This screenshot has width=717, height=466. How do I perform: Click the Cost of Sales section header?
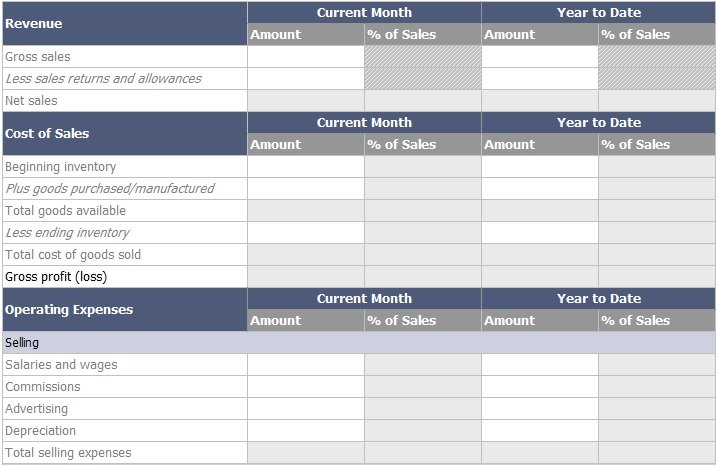coord(125,134)
